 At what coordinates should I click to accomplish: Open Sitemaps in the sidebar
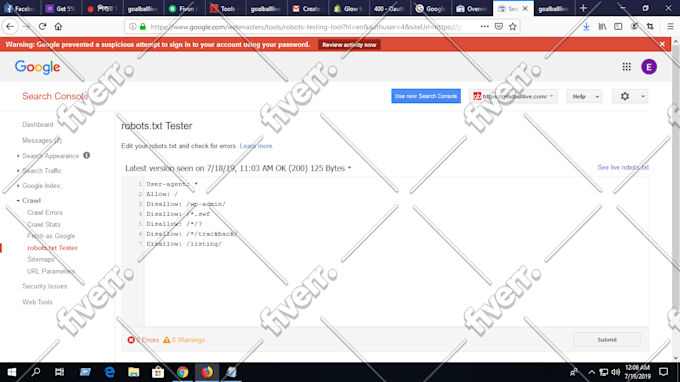[41, 259]
